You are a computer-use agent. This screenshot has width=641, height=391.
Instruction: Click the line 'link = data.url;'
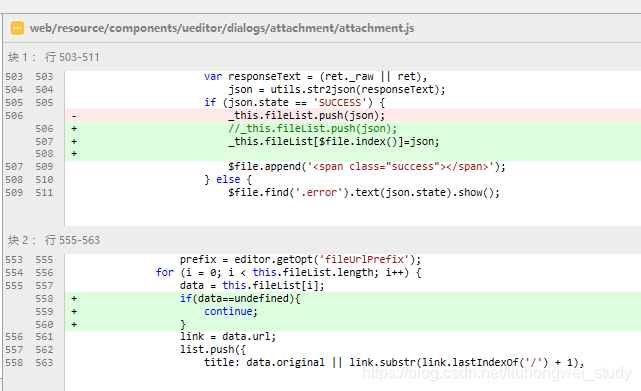coord(228,337)
